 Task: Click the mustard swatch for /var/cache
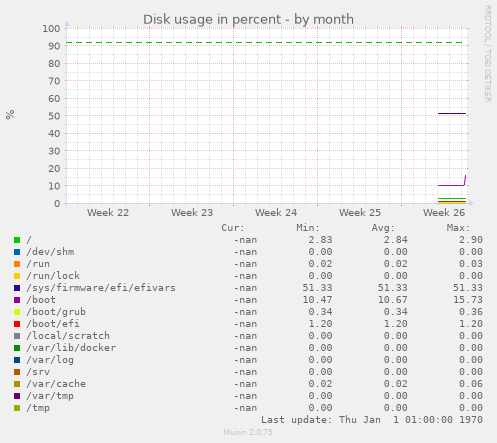point(17,384)
